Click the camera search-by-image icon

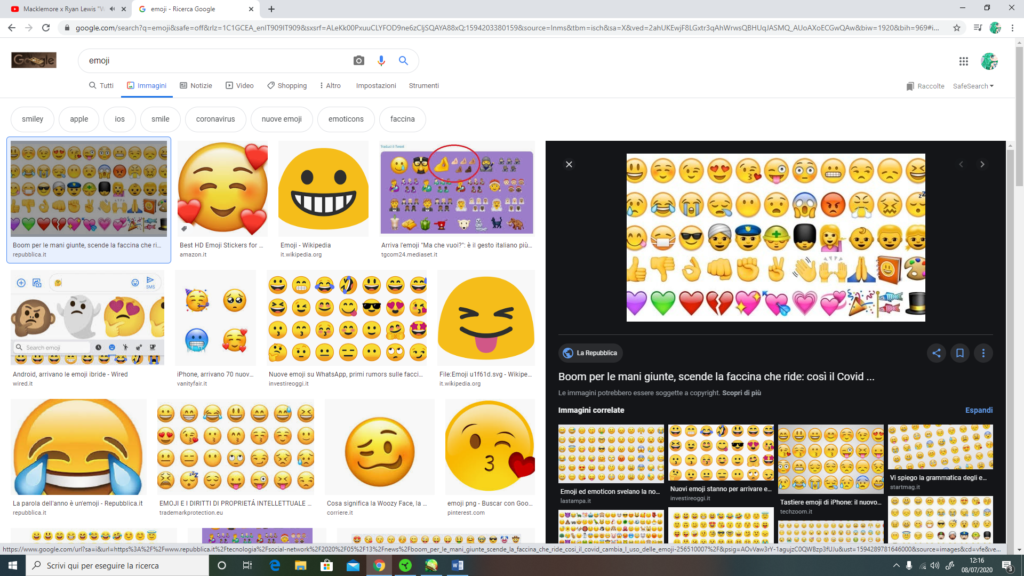[x=359, y=60]
